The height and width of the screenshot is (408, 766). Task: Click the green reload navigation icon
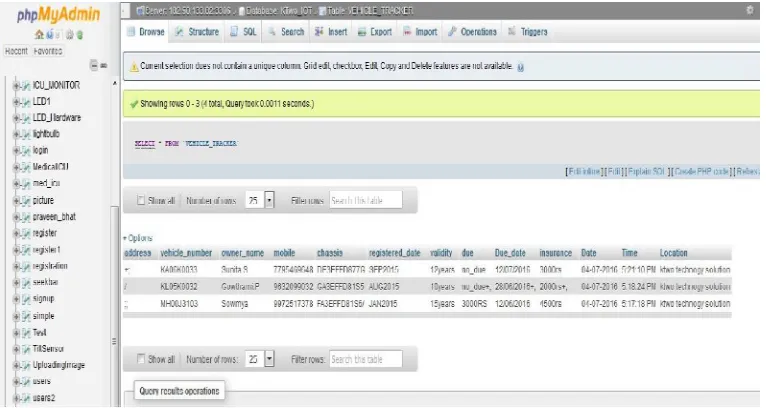click(80, 35)
